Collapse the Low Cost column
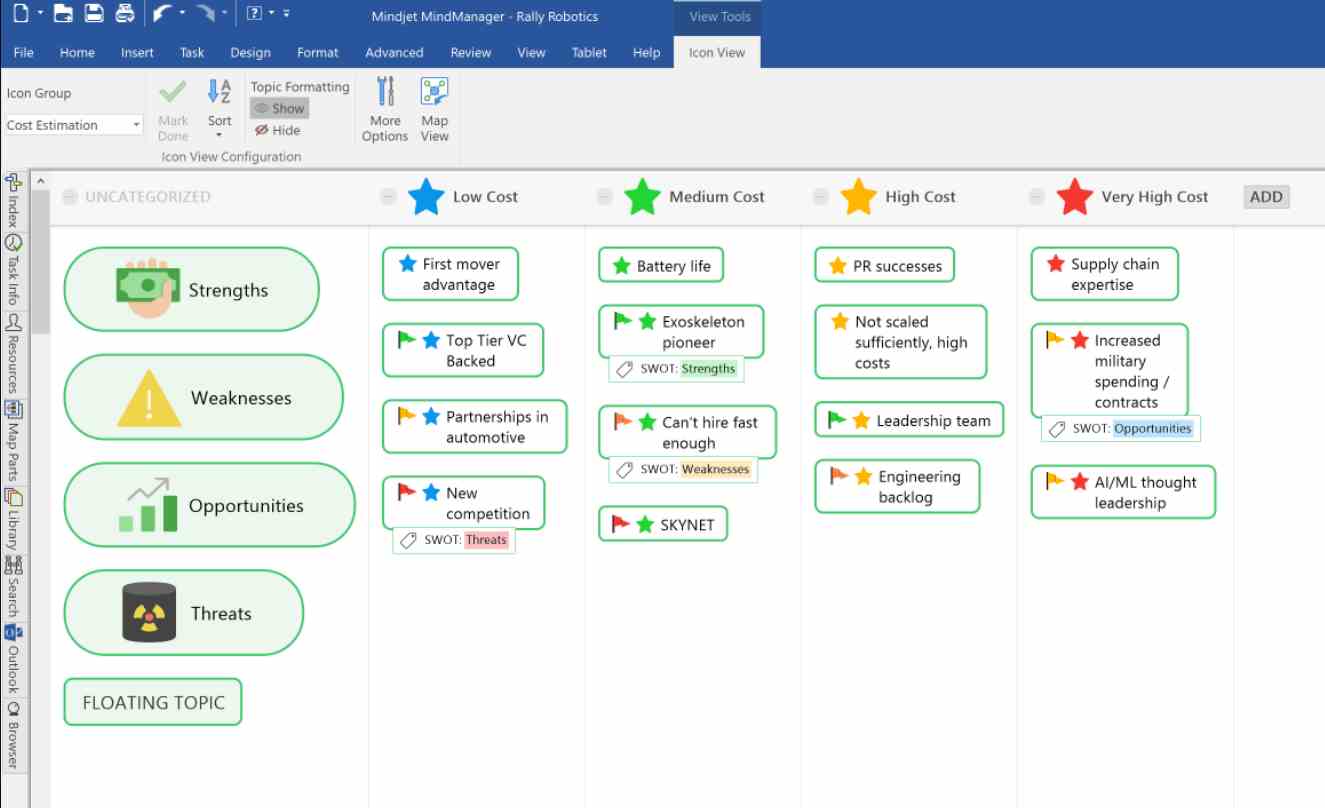 [388, 197]
